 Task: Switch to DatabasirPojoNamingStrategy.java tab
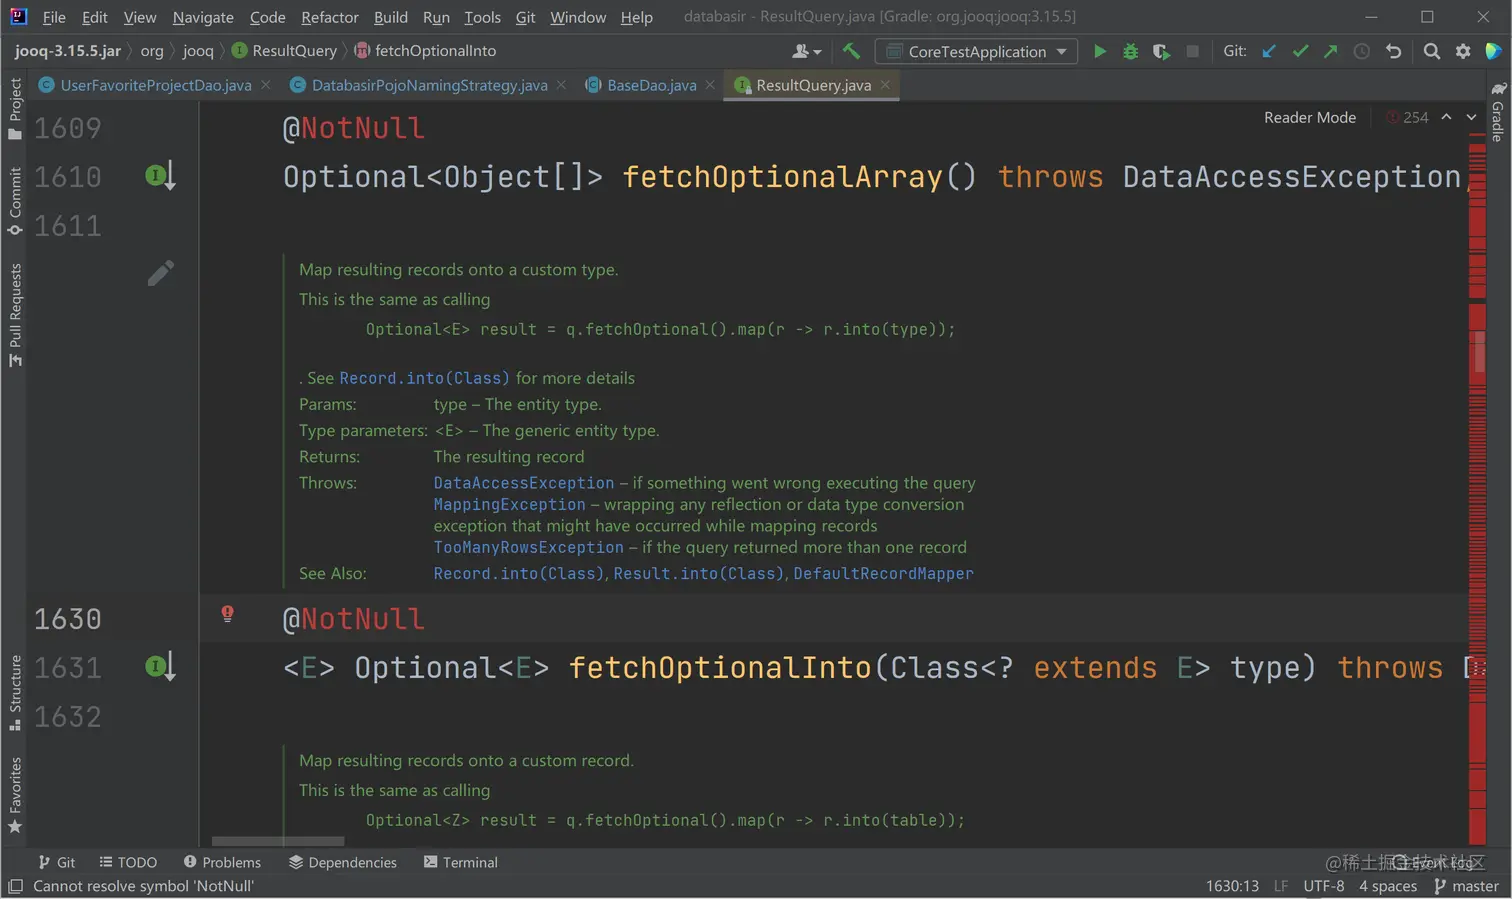click(x=429, y=85)
